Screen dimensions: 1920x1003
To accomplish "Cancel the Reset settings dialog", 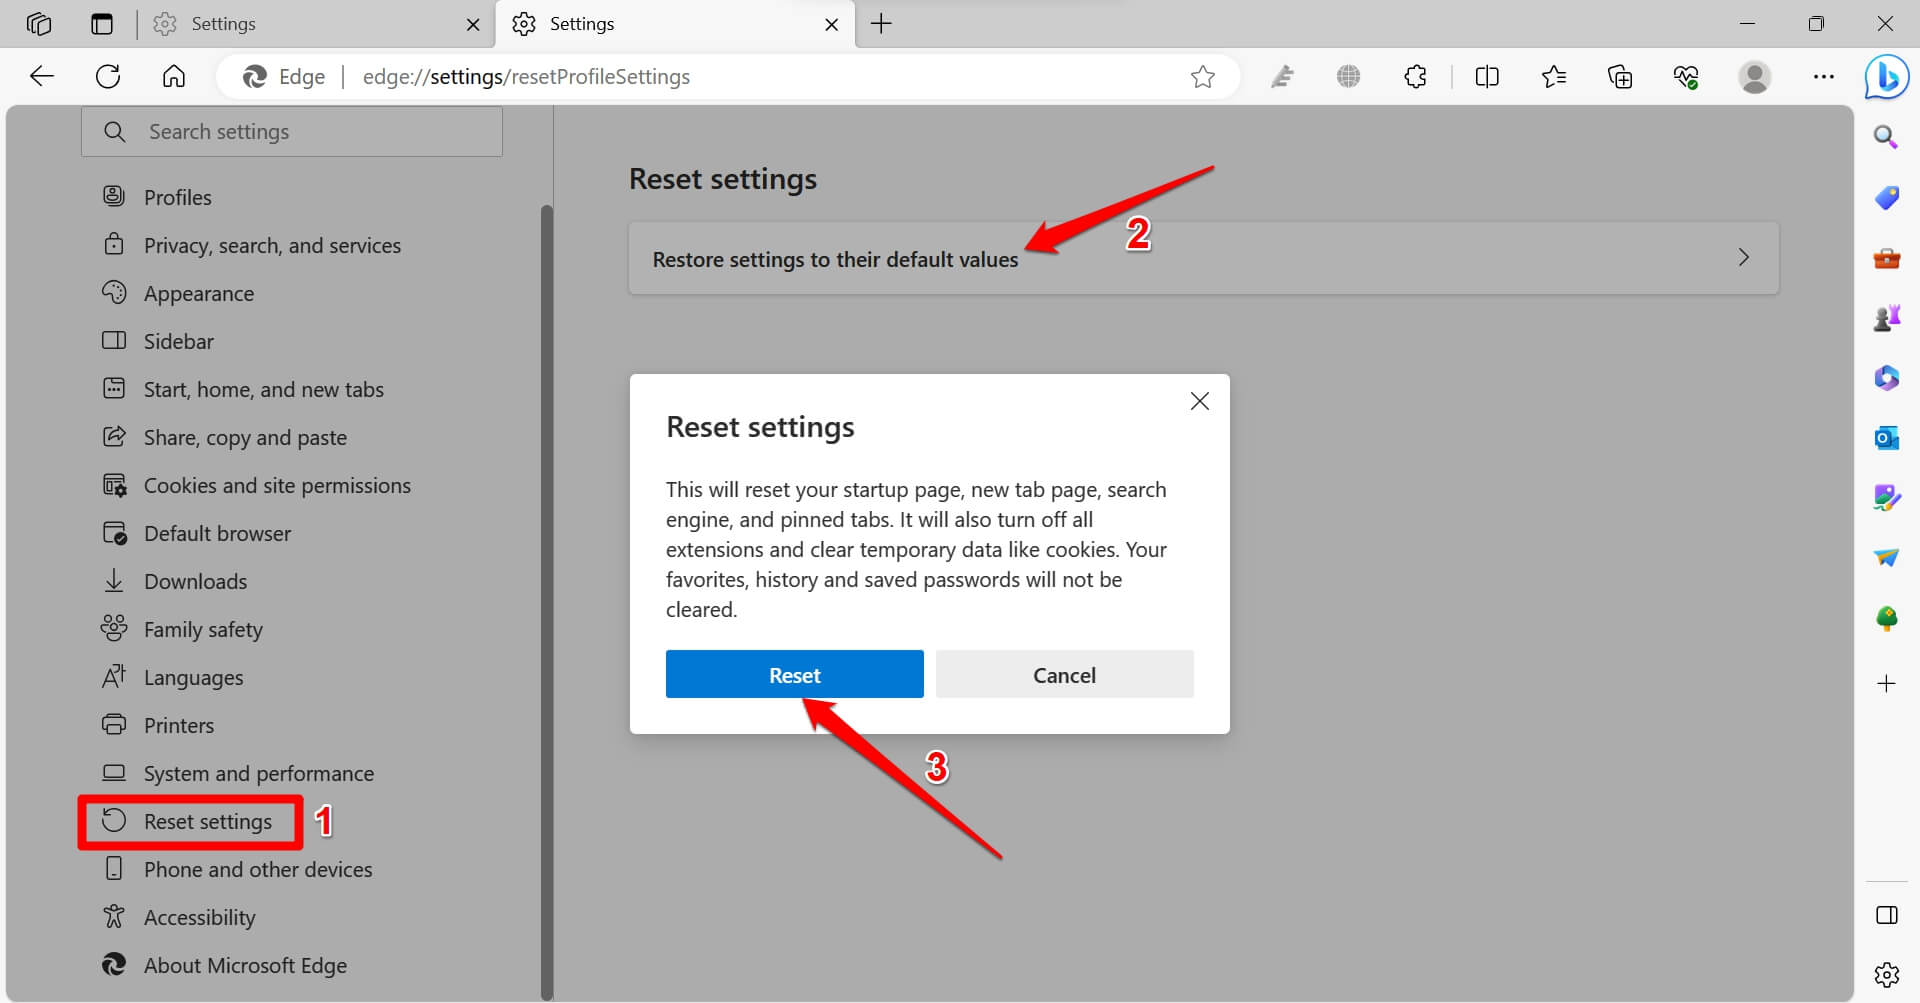I will (1064, 674).
